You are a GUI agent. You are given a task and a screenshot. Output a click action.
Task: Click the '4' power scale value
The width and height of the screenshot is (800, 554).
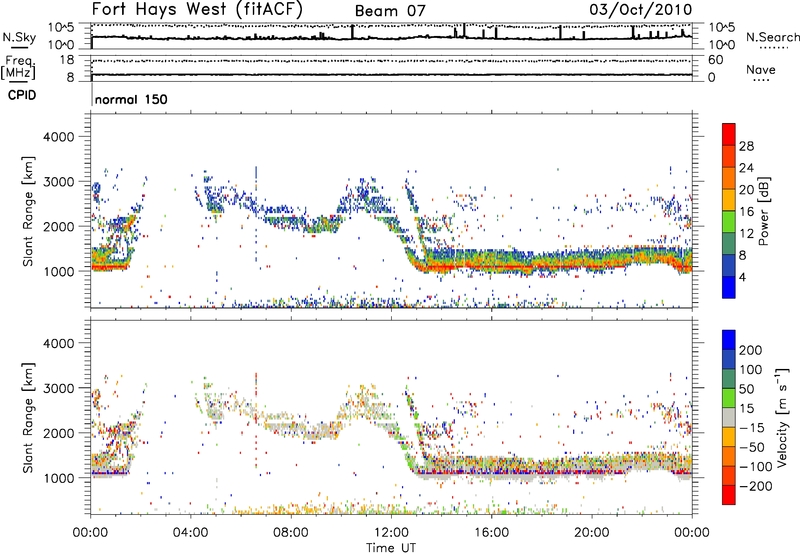[x=742, y=277]
